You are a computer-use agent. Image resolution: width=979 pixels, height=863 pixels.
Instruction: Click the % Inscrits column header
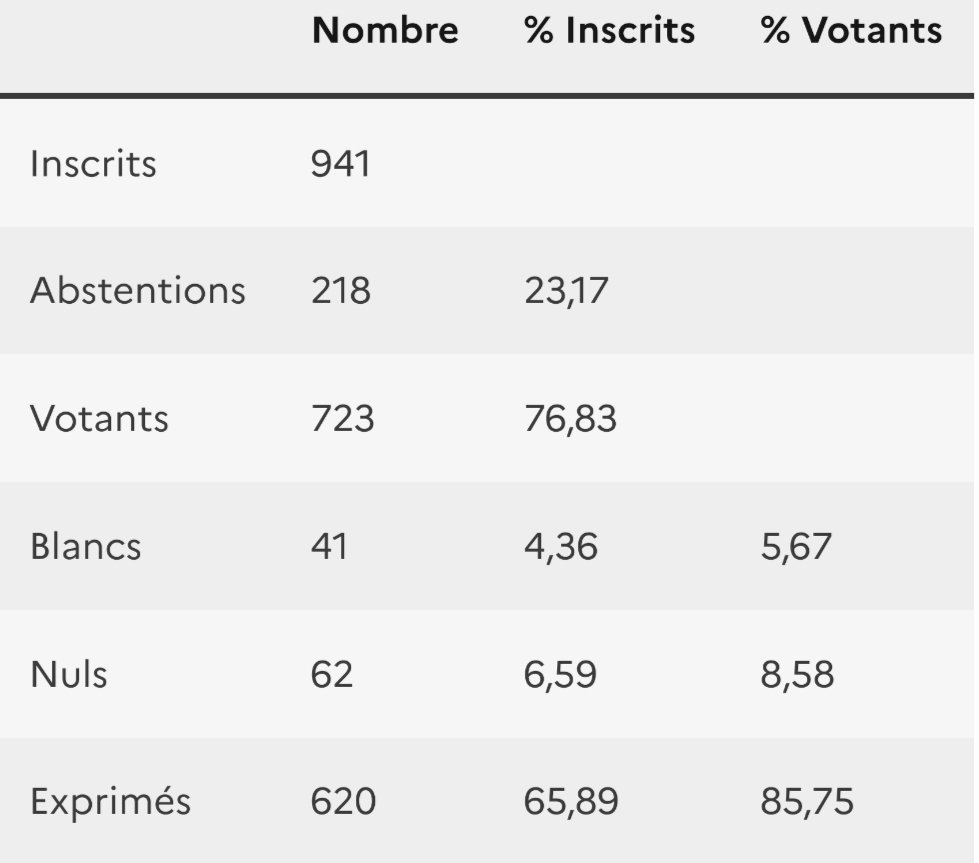click(x=610, y=31)
